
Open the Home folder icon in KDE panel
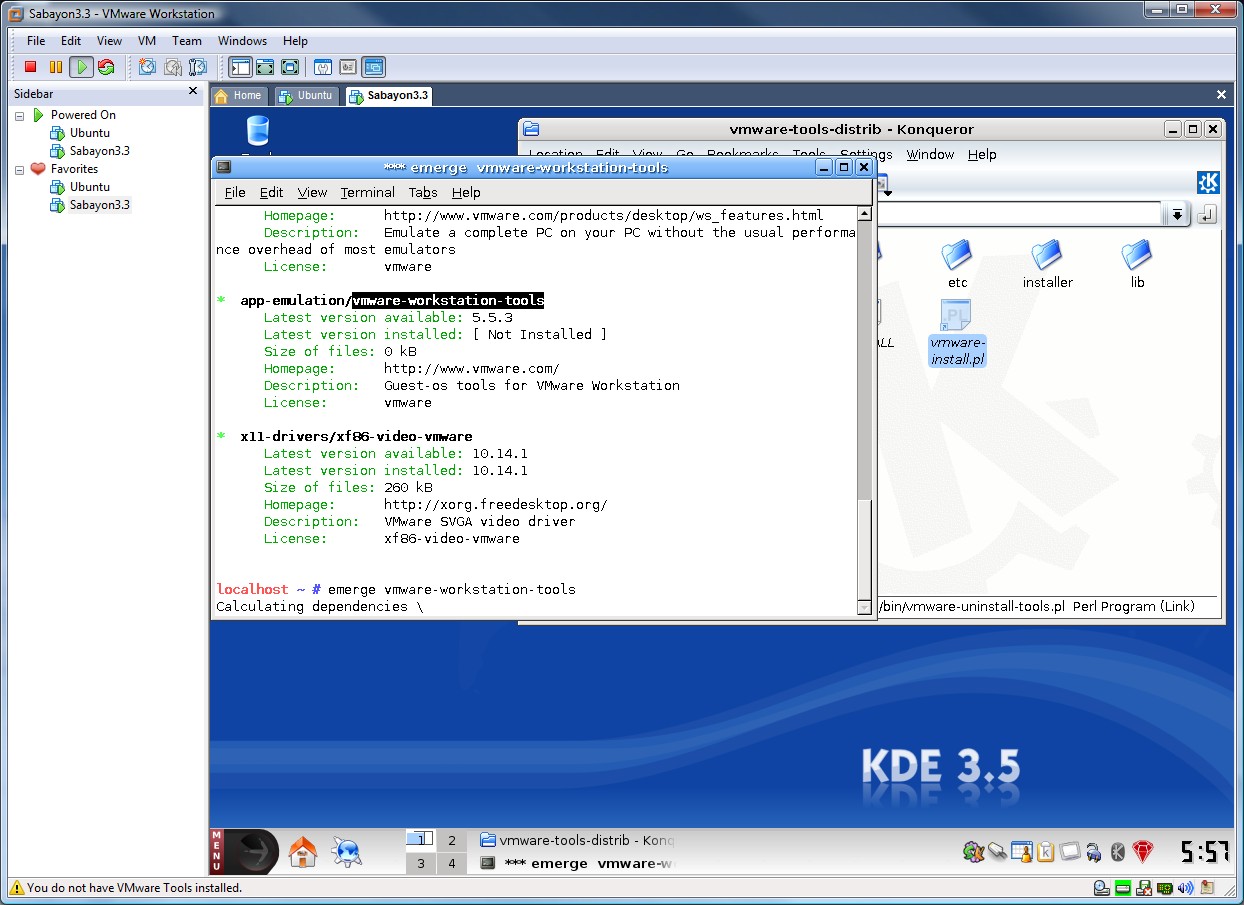[x=303, y=852]
